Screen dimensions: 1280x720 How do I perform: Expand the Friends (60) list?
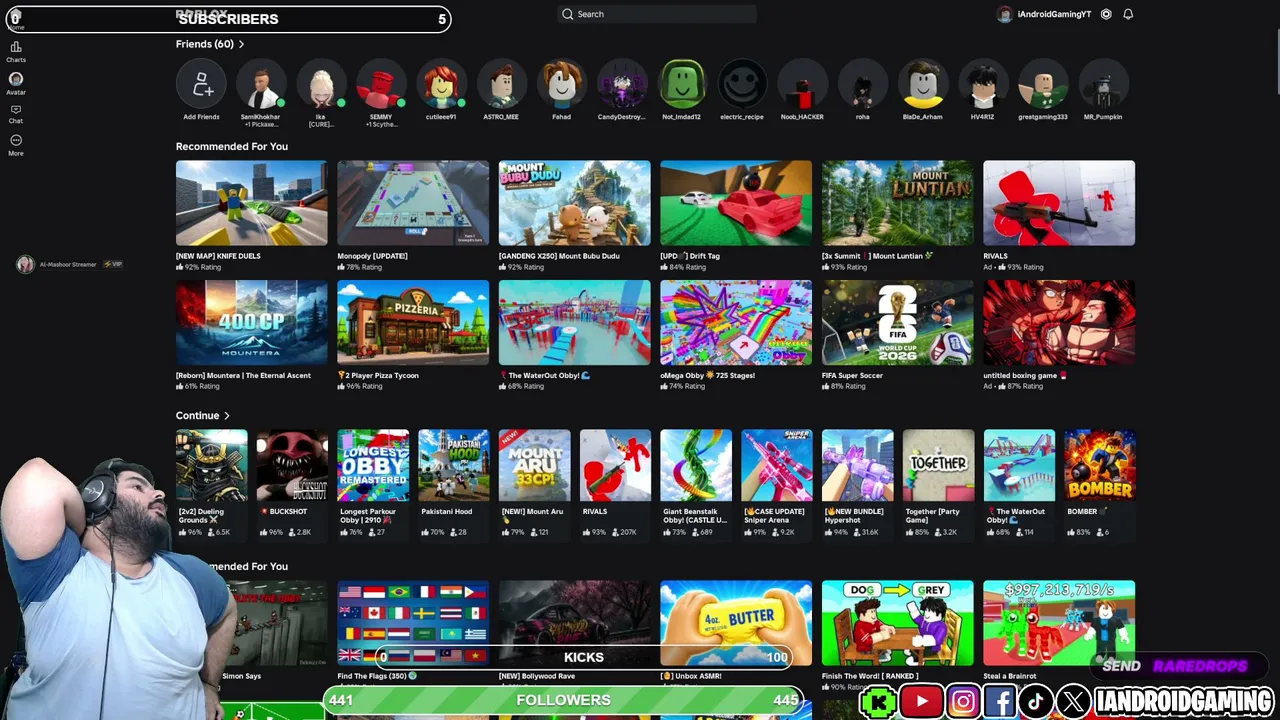click(x=241, y=44)
